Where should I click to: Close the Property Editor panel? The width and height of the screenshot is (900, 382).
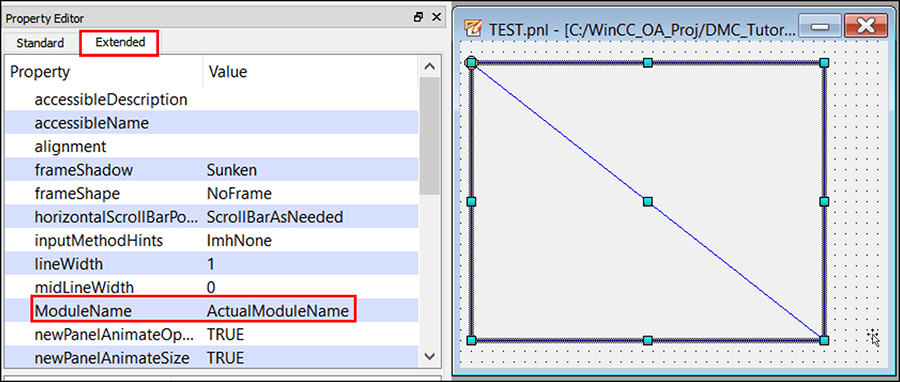pos(436,18)
